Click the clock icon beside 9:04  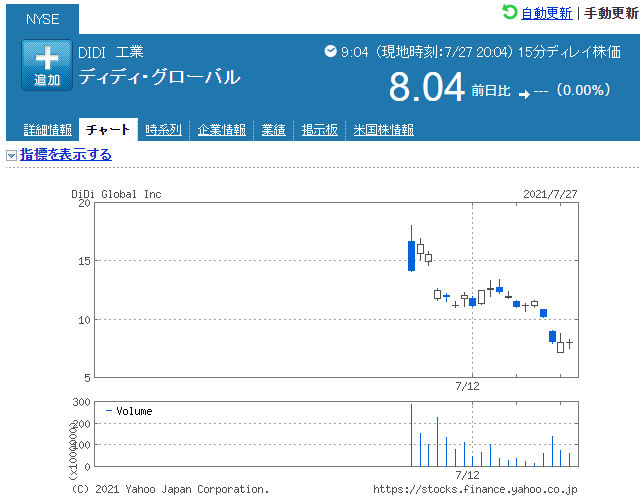tap(330, 51)
